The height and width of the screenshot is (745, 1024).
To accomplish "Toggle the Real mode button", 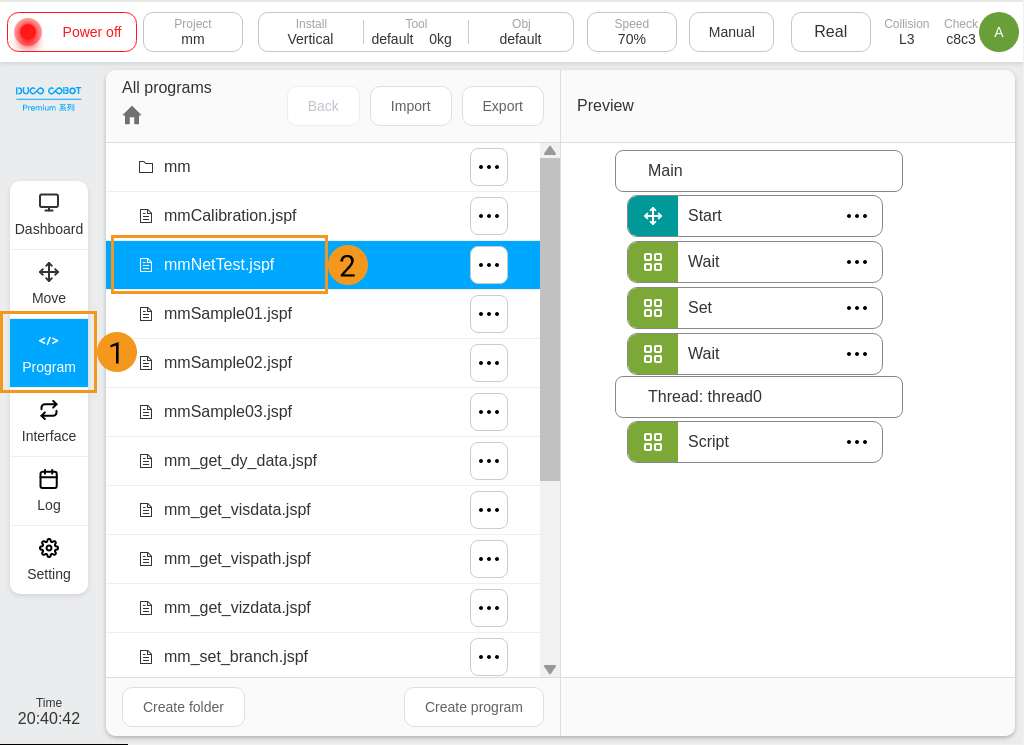I will coord(831,31).
